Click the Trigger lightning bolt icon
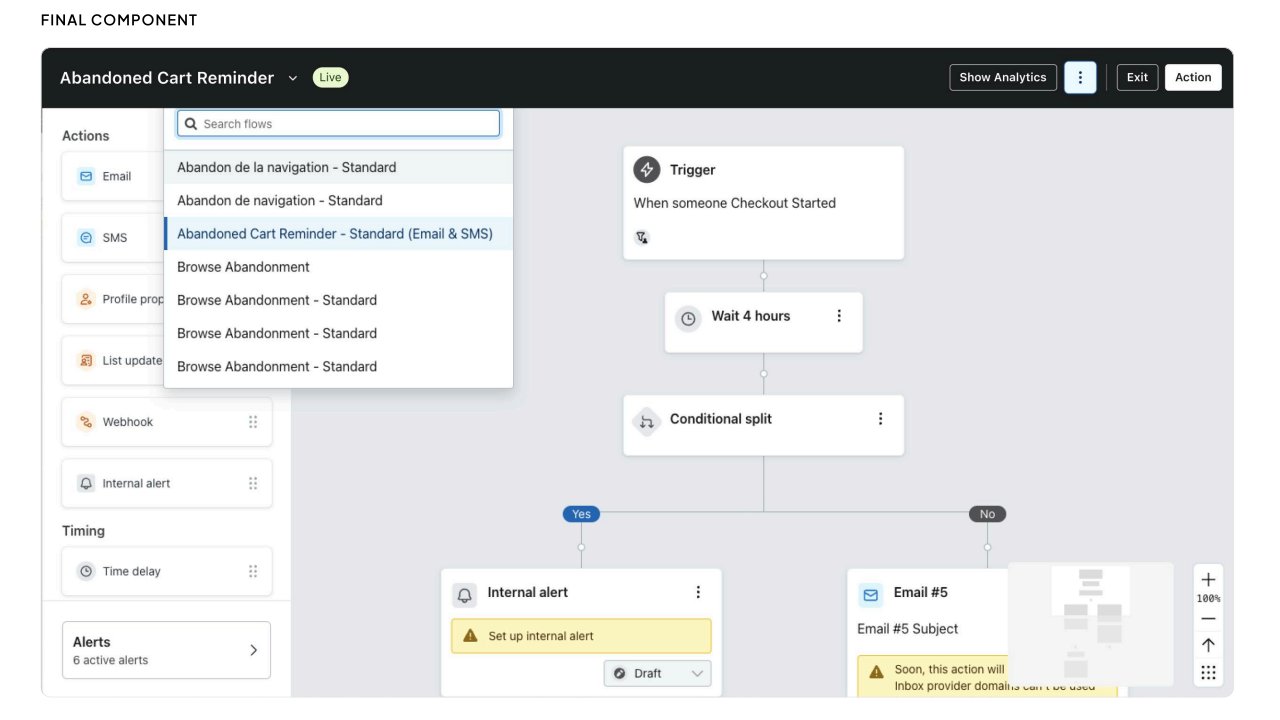 (x=647, y=170)
